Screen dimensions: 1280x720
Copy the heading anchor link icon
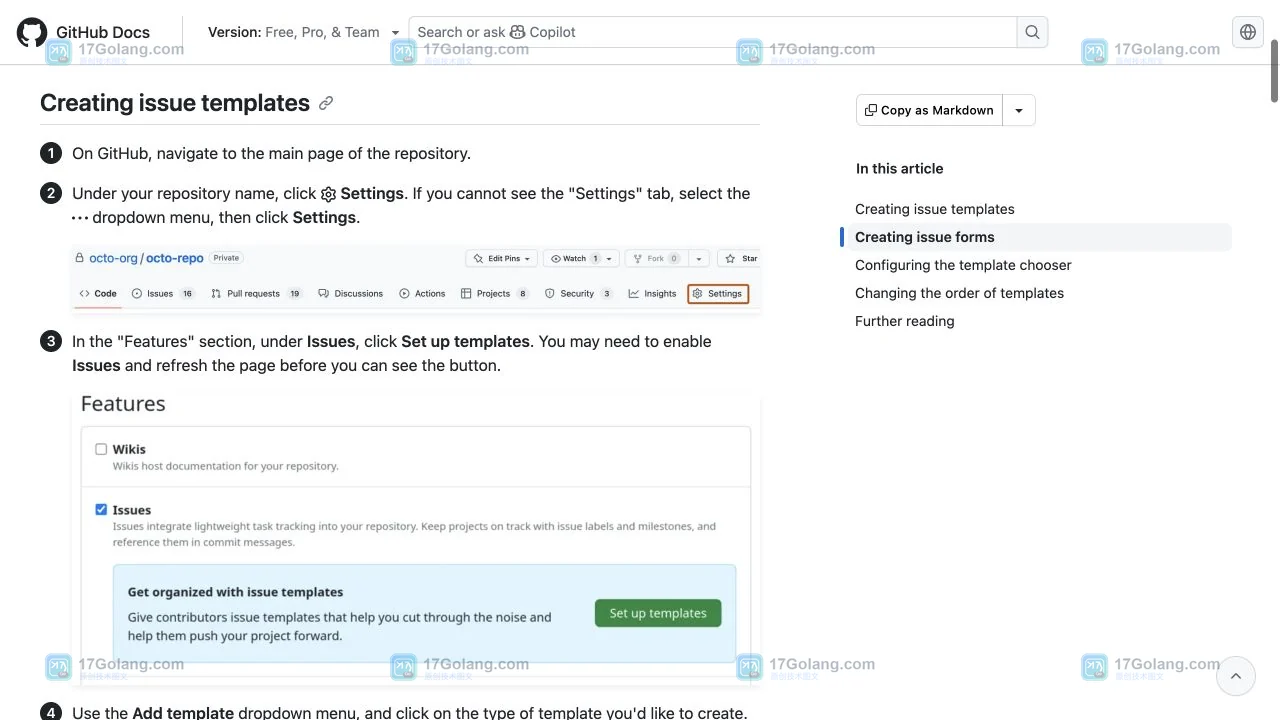(x=326, y=103)
